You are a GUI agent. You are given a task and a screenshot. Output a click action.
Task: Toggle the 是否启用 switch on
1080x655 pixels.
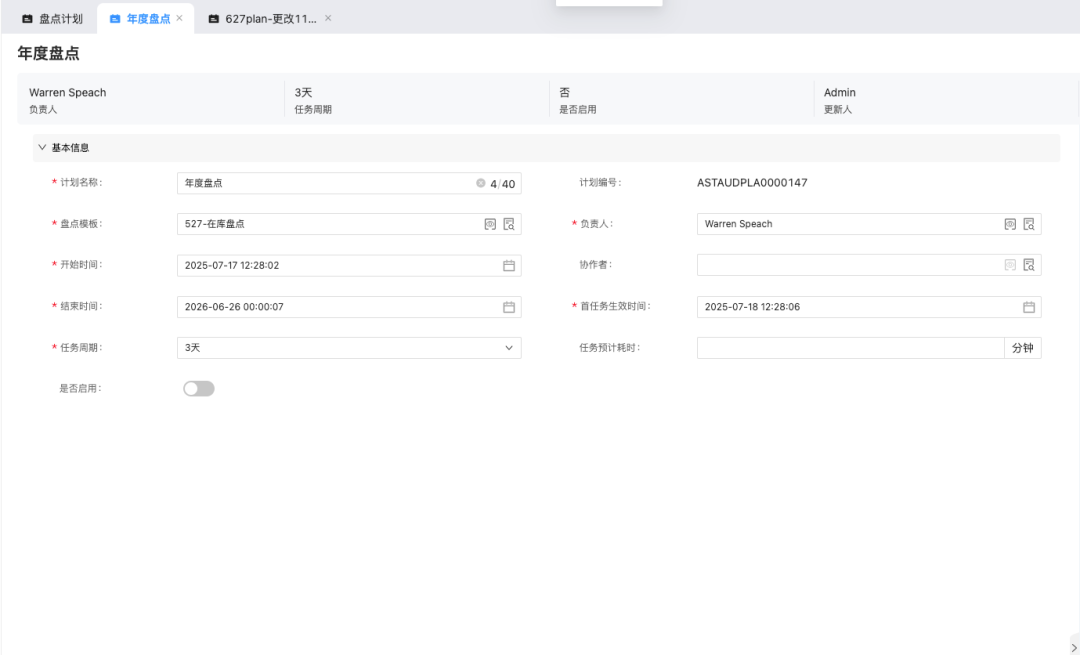point(198,389)
